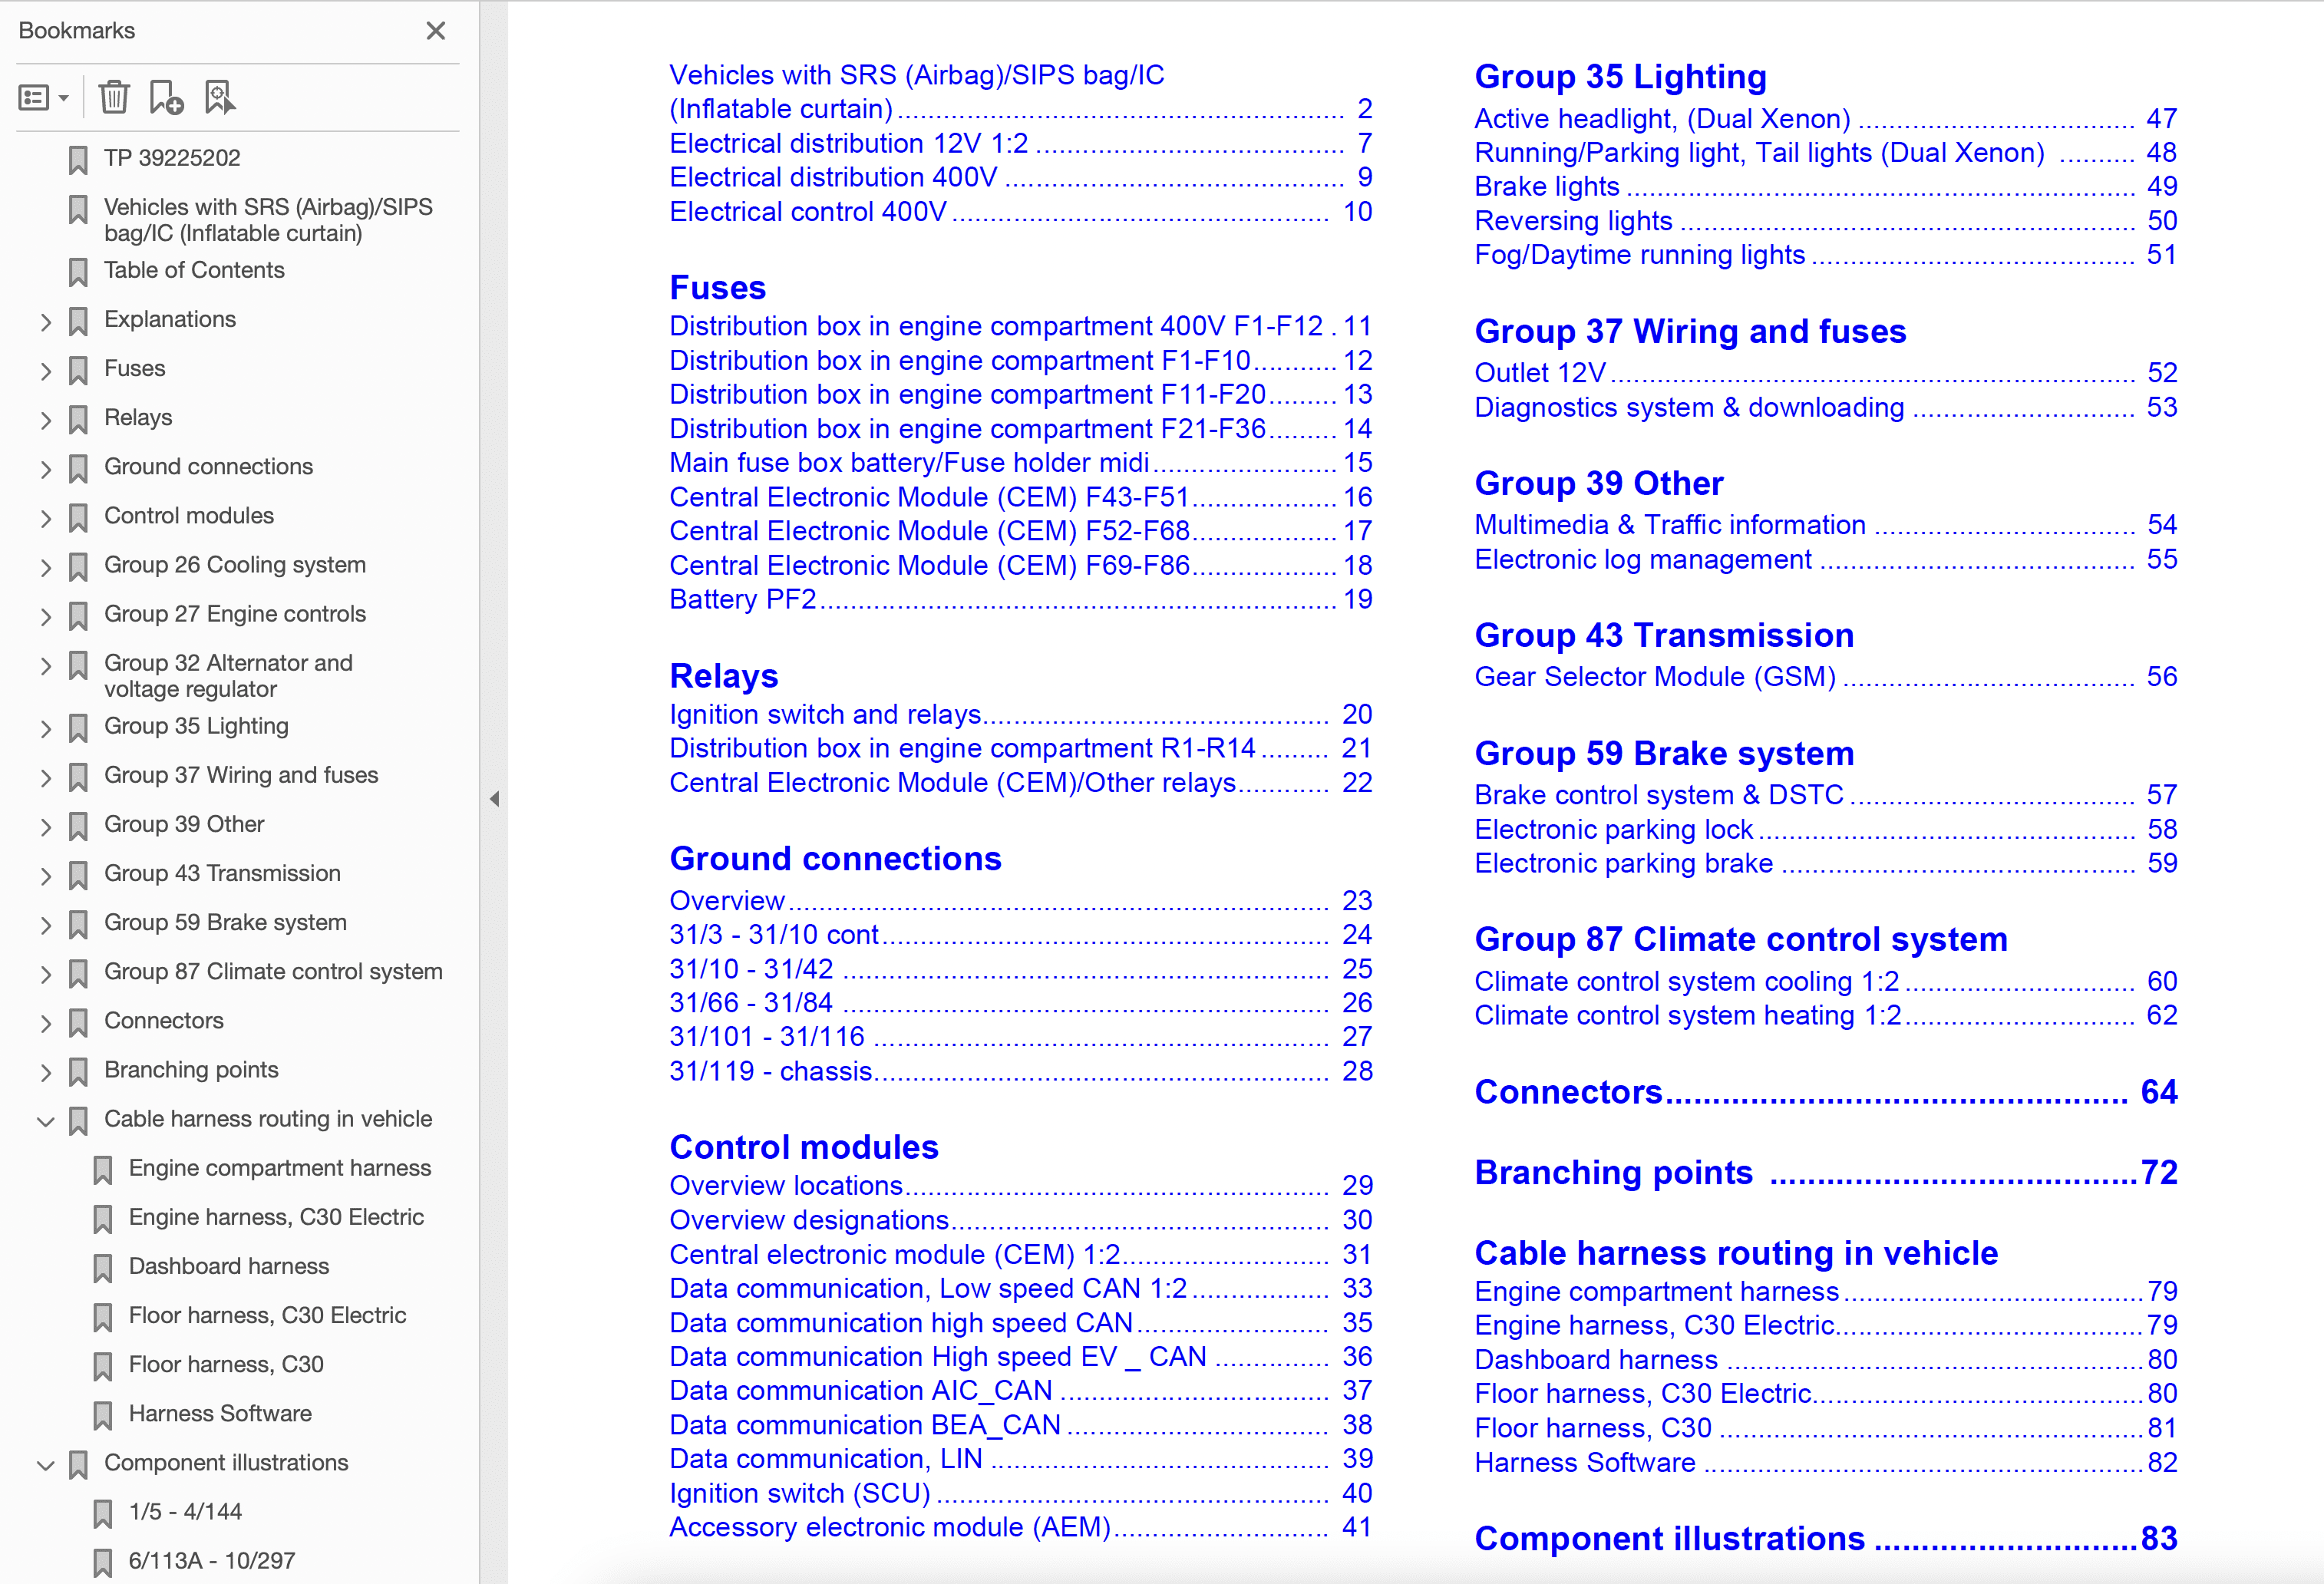
Task: Close the Bookmarks panel
Action: click(435, 31)
